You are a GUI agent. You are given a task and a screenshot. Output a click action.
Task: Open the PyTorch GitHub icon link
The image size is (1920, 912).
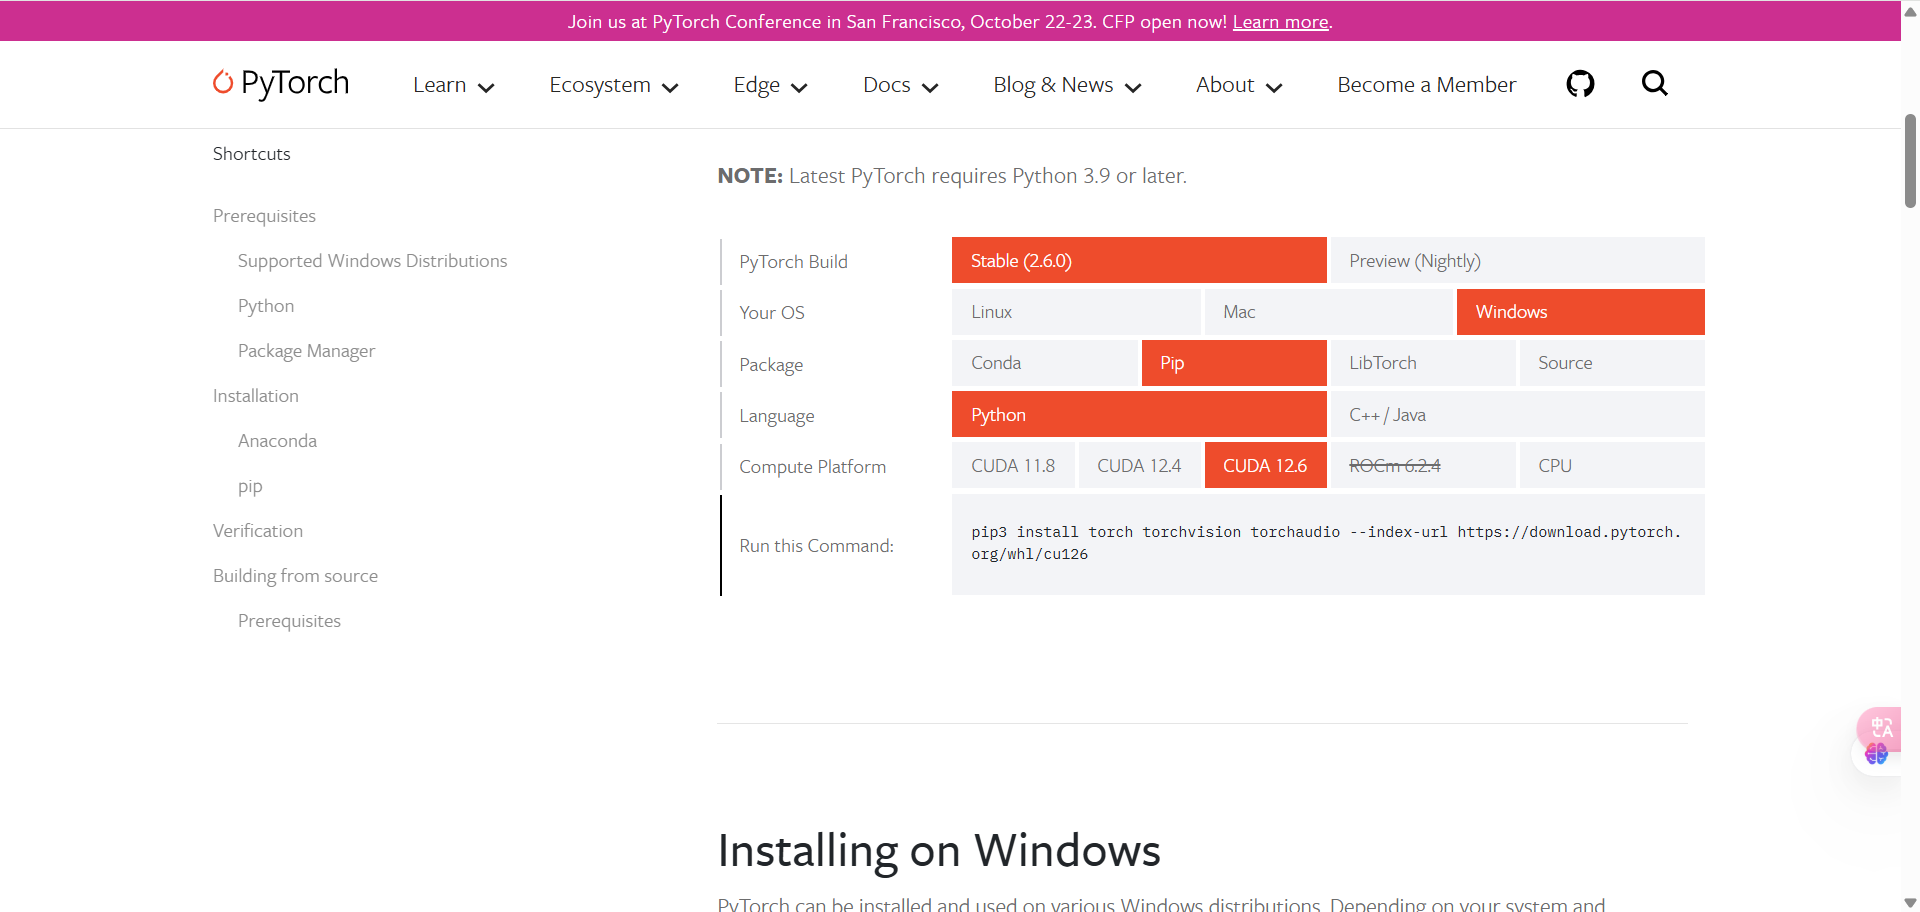tap(1580, 84)
